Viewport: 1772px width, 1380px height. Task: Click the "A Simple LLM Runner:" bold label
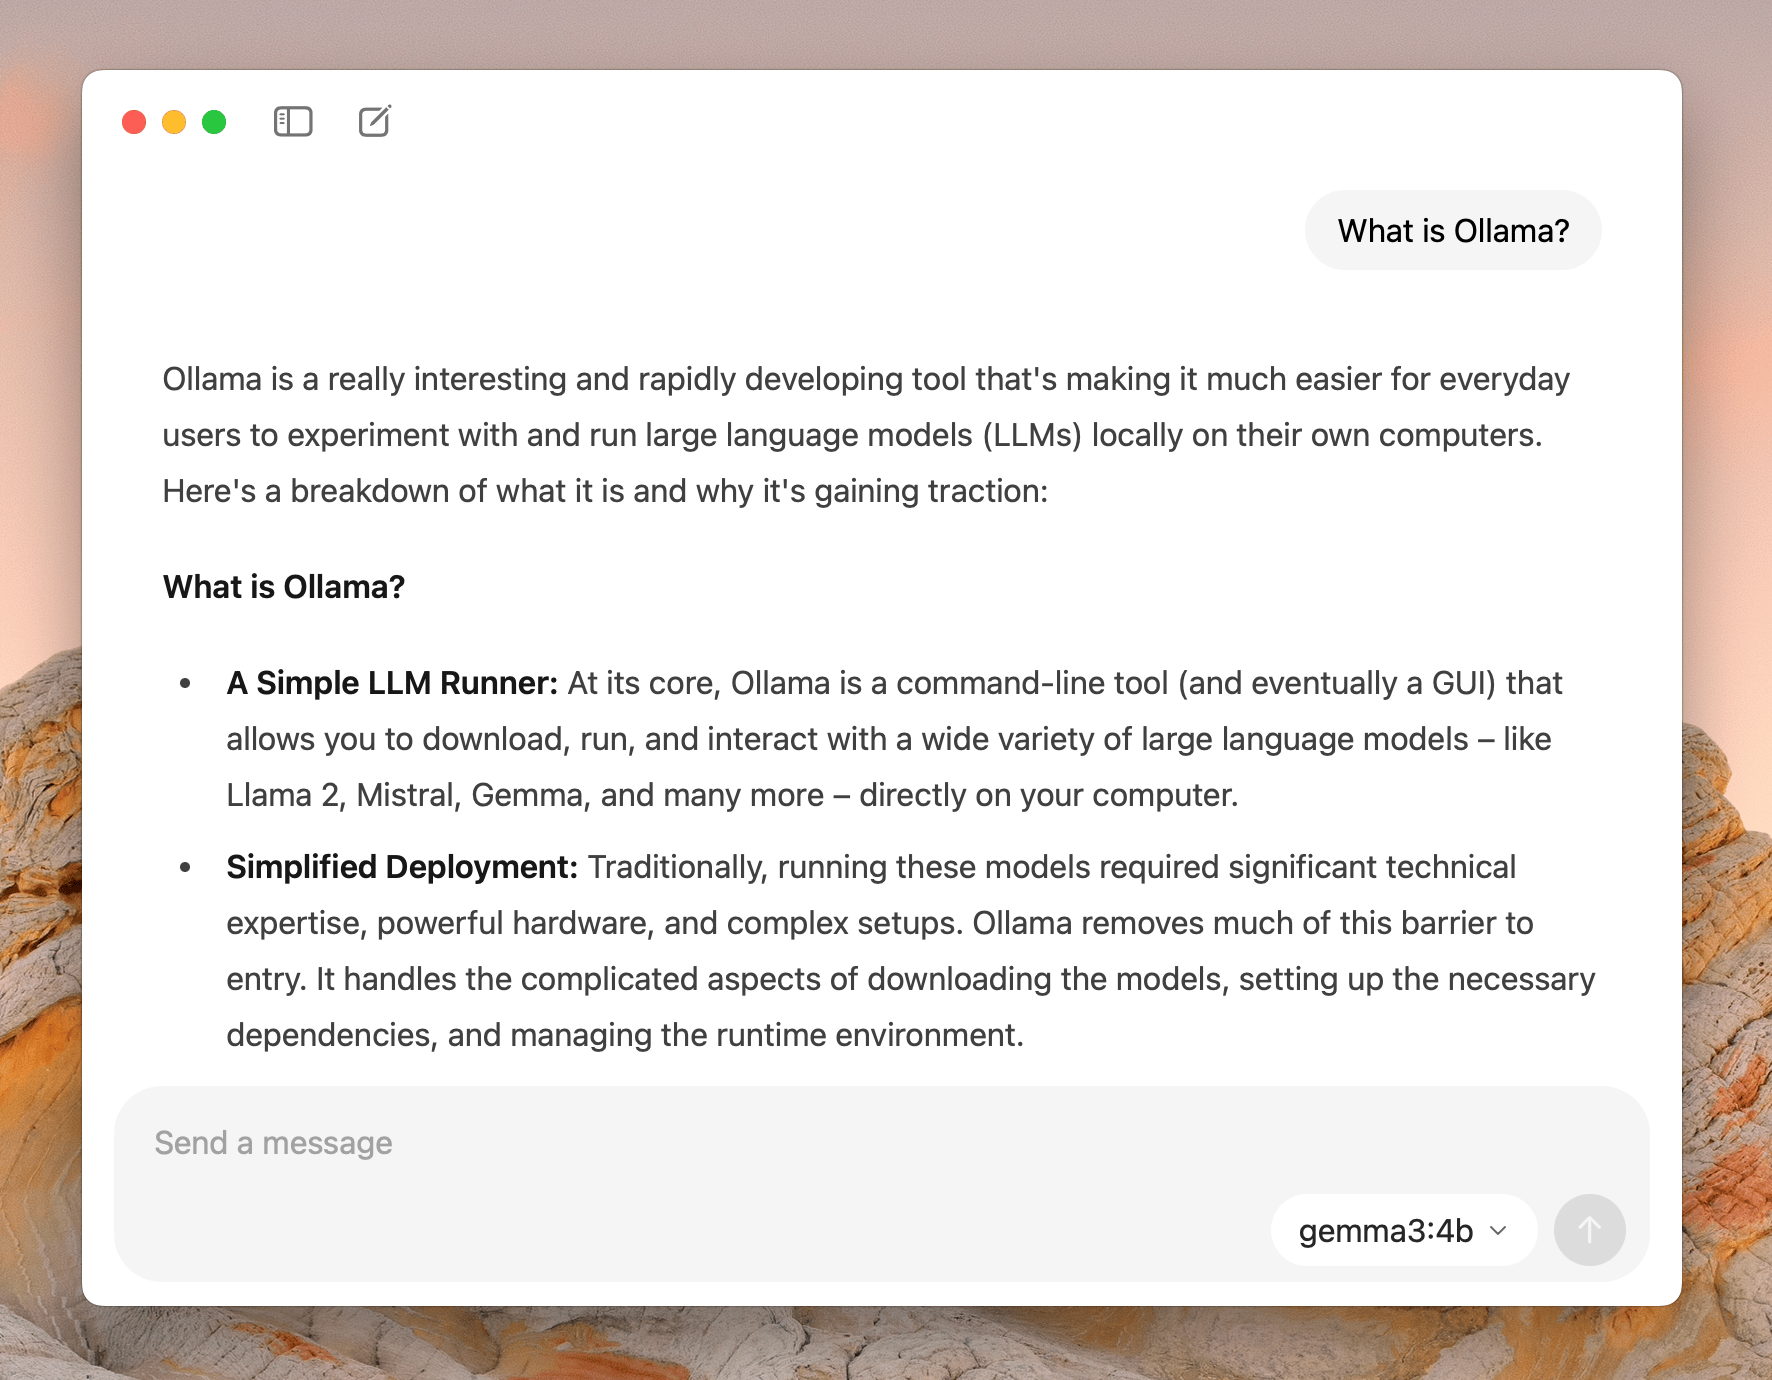point(392,683)
